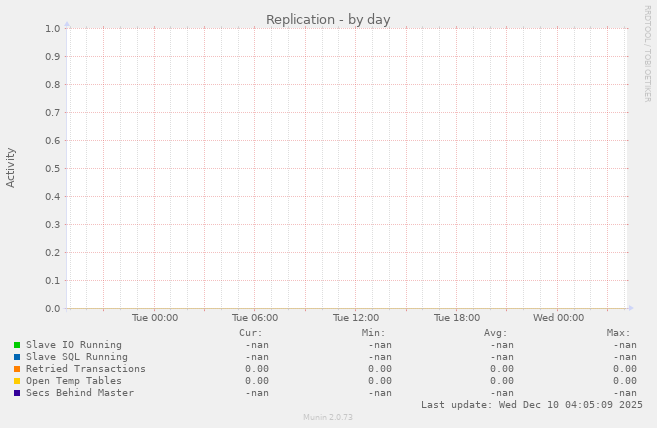Click the Tue 12:00 time axis label
Viewport: 657px width, 428px height.
(x=356, y=318)
